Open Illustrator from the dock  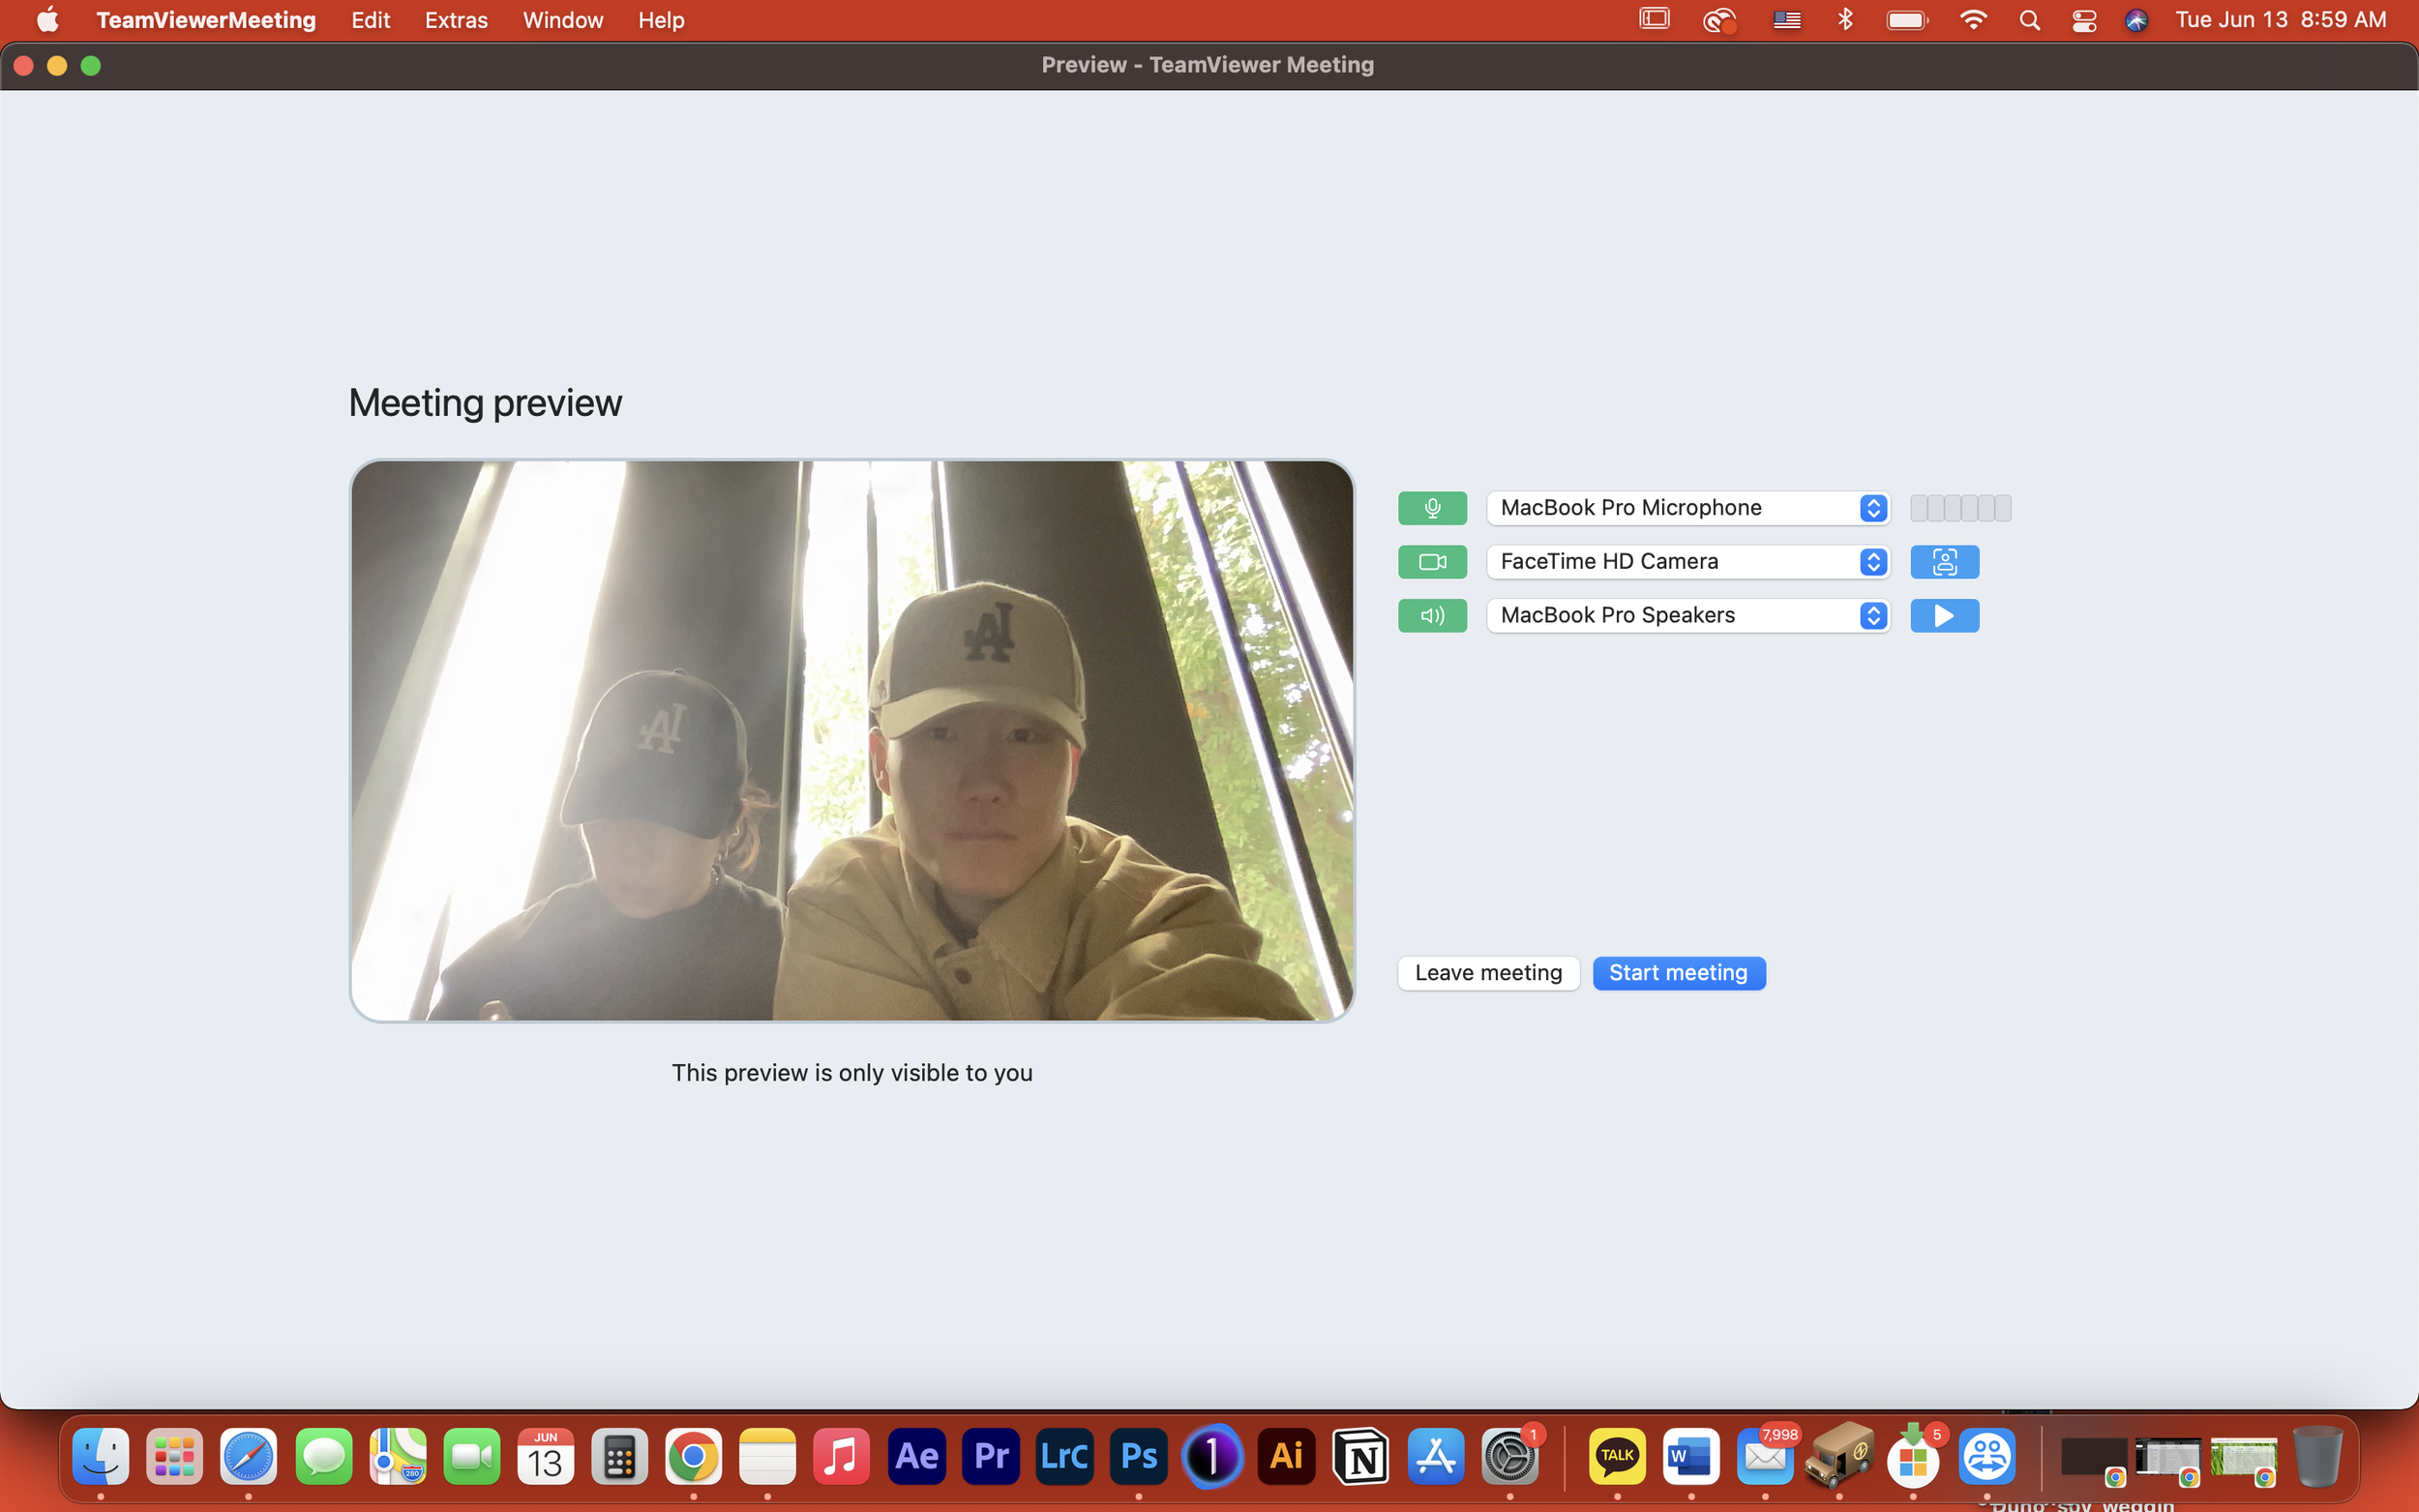[x=1286, y=1456]
